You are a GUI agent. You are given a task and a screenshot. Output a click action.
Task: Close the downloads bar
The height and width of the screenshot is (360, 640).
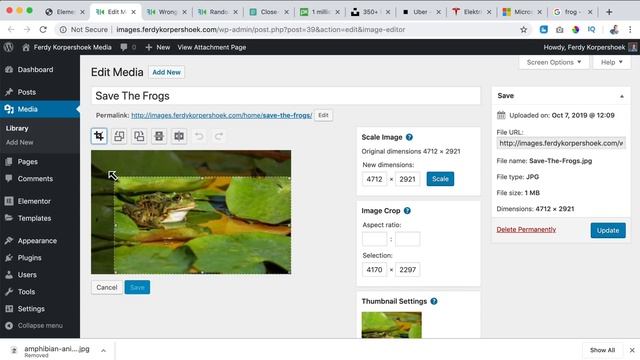point(632,350)
